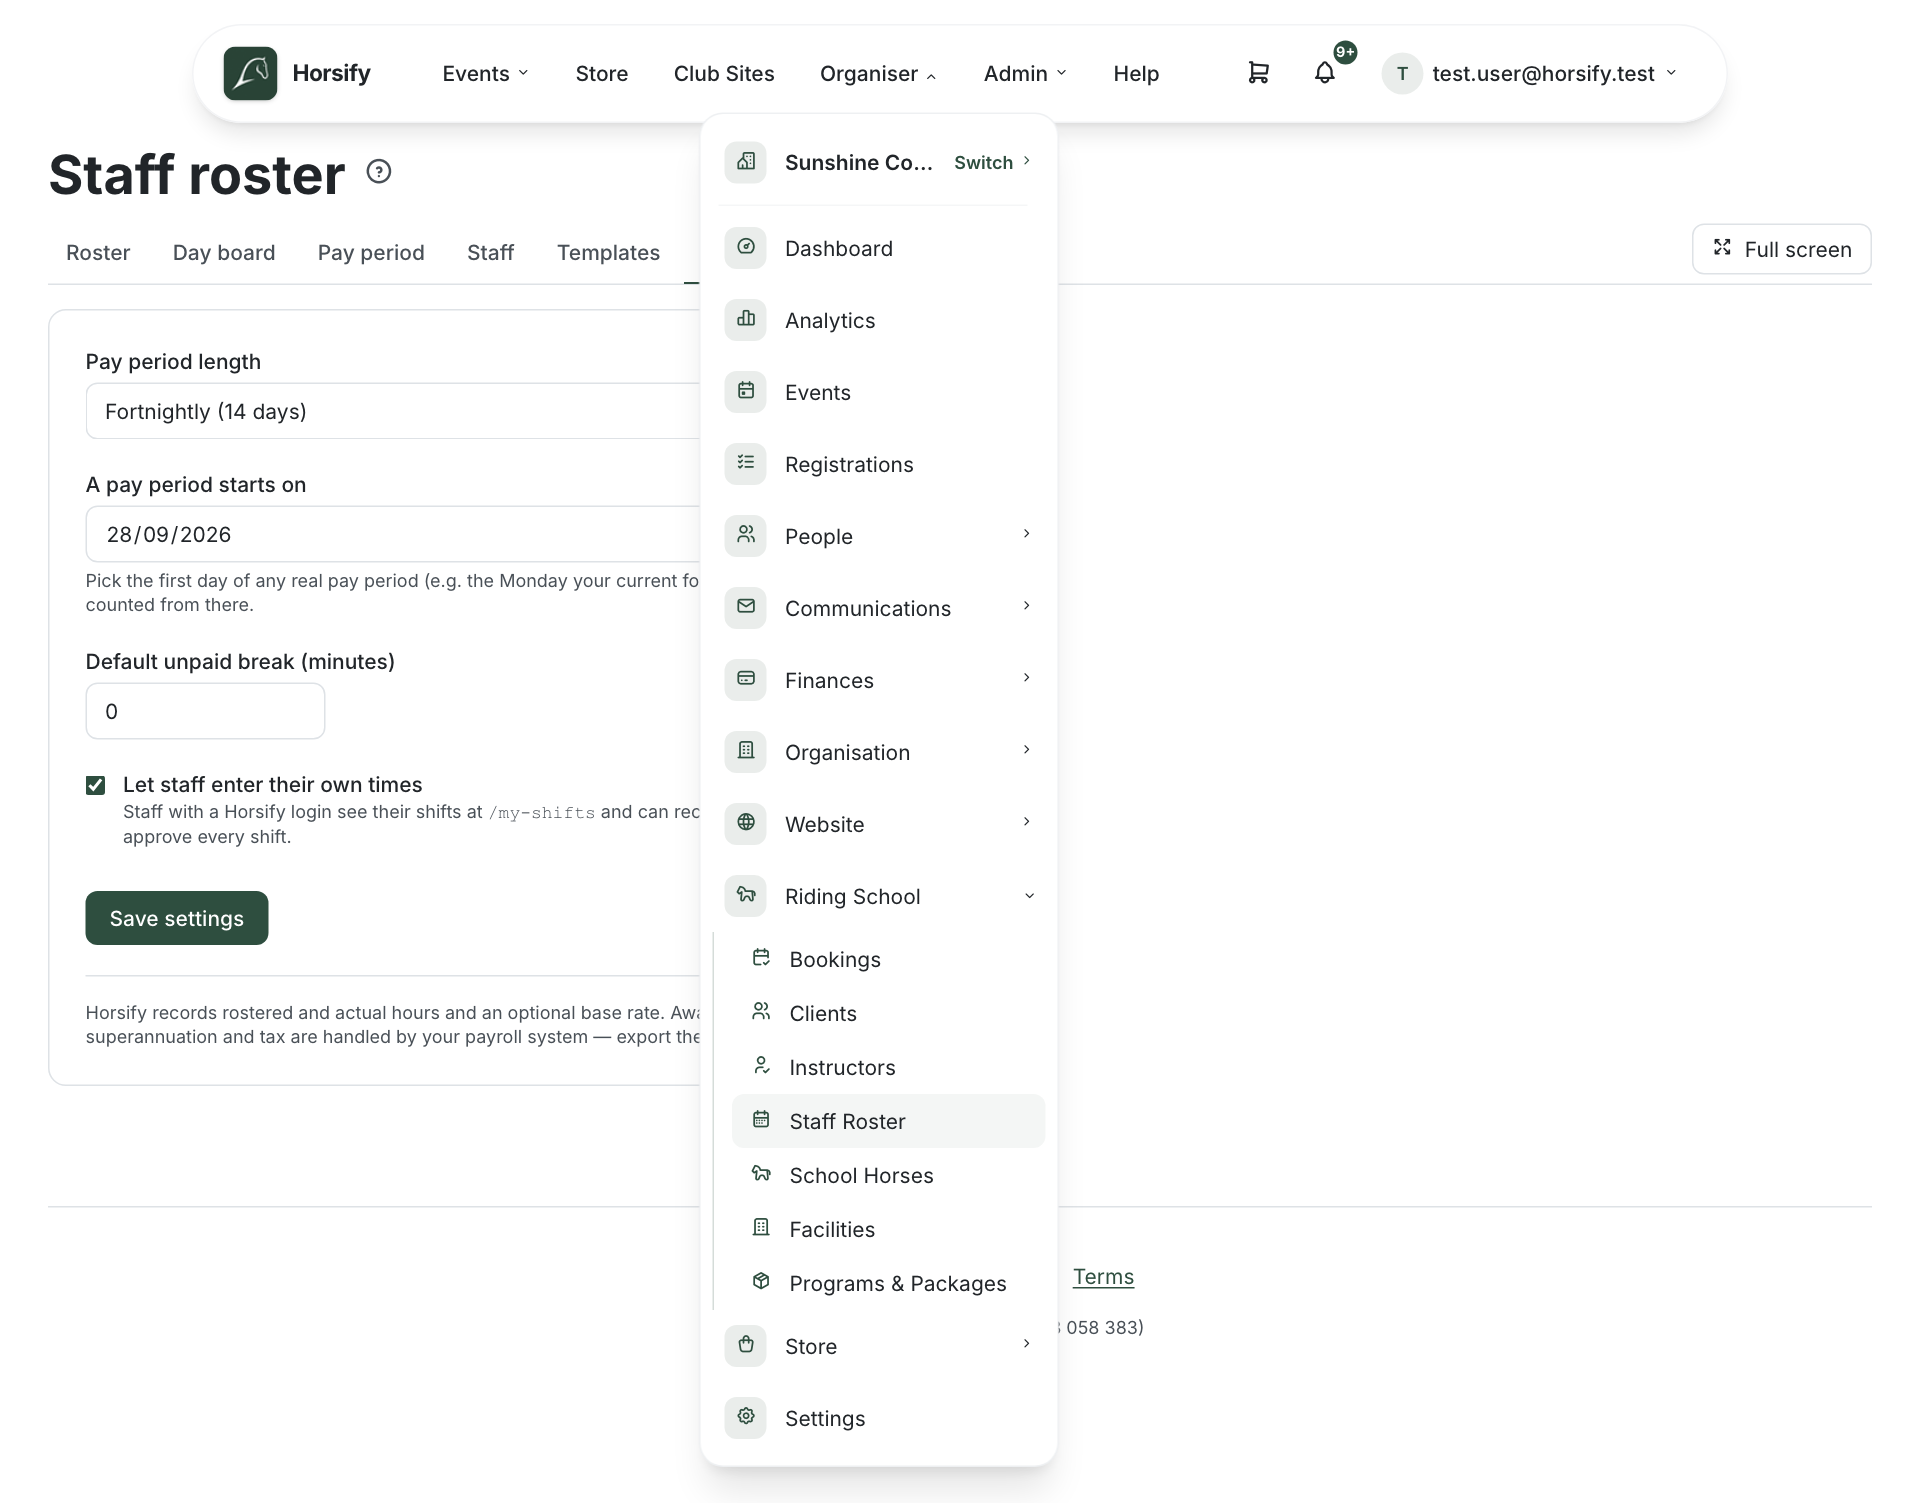This screenshot has height=1503, width=1920.
Task: Click the help question mark beside Staff roster
Action: [379, 172]
